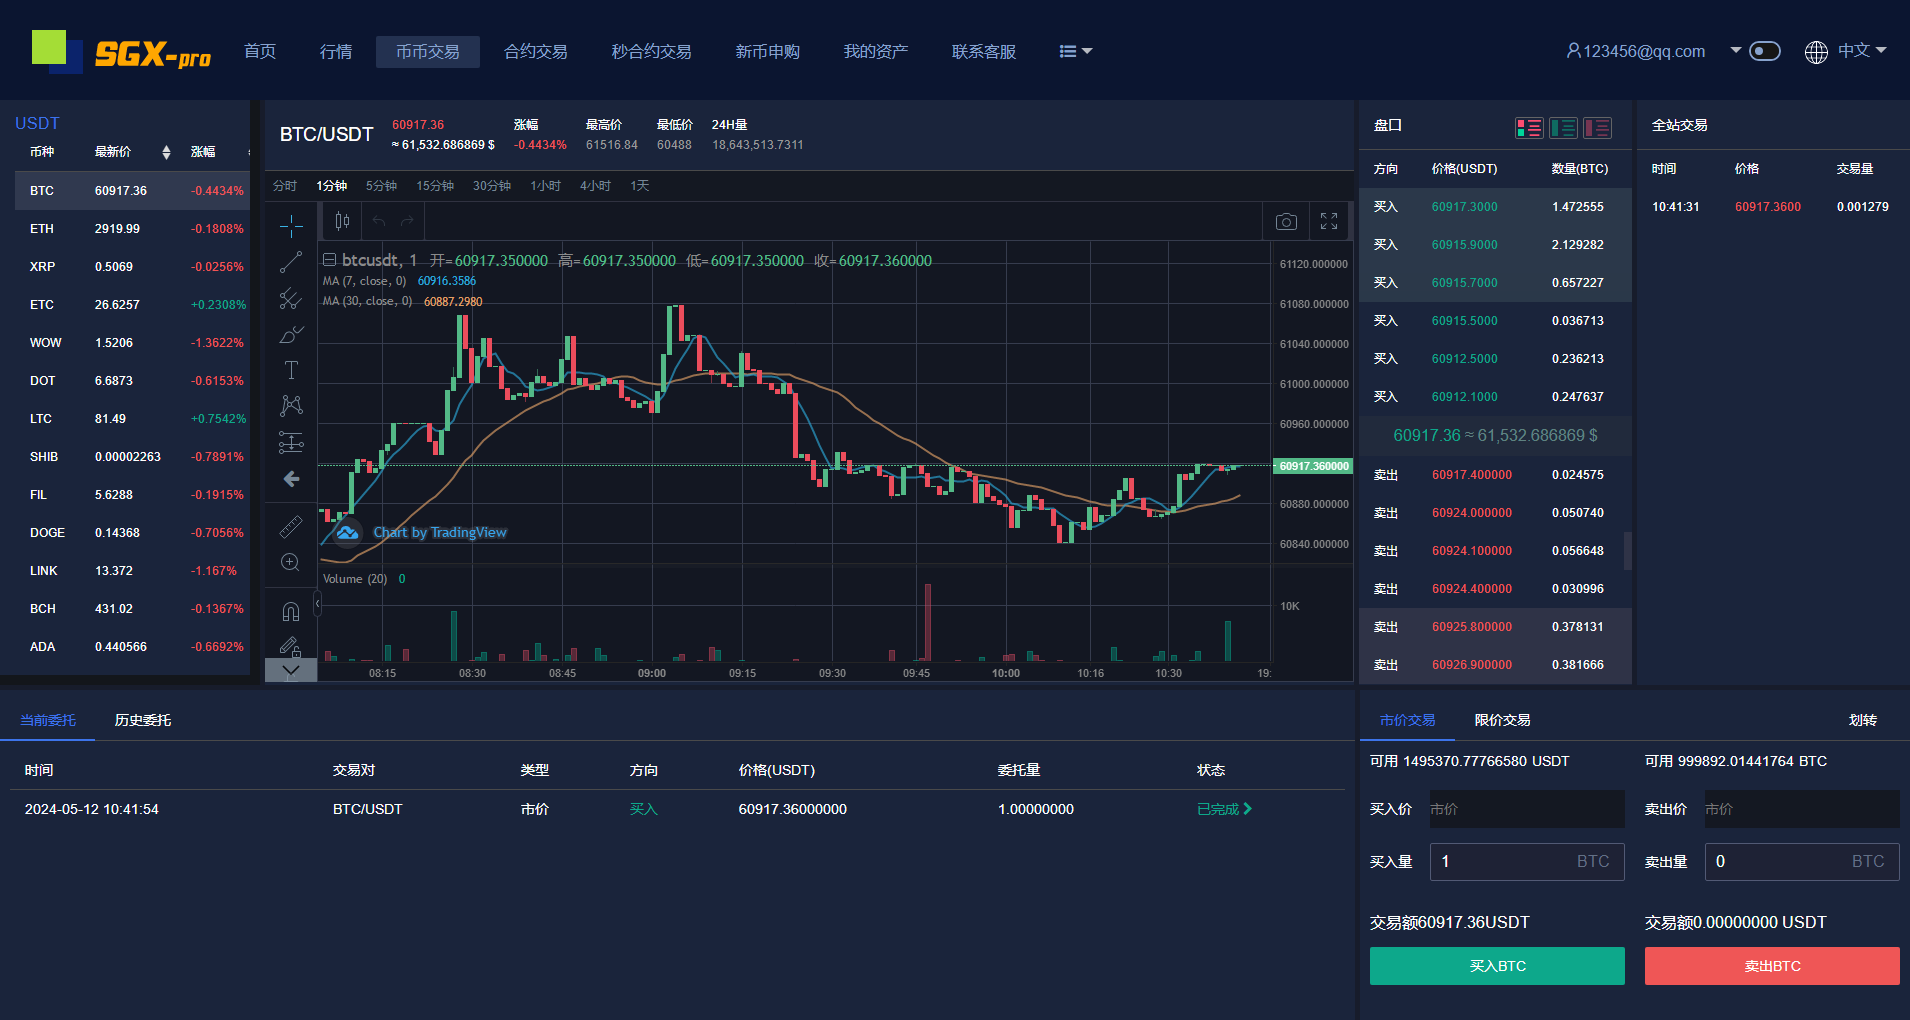Select the brush drawing tool
Image resolution: width=1910 pixels, height=1020 pixels.
click(291, 334)
